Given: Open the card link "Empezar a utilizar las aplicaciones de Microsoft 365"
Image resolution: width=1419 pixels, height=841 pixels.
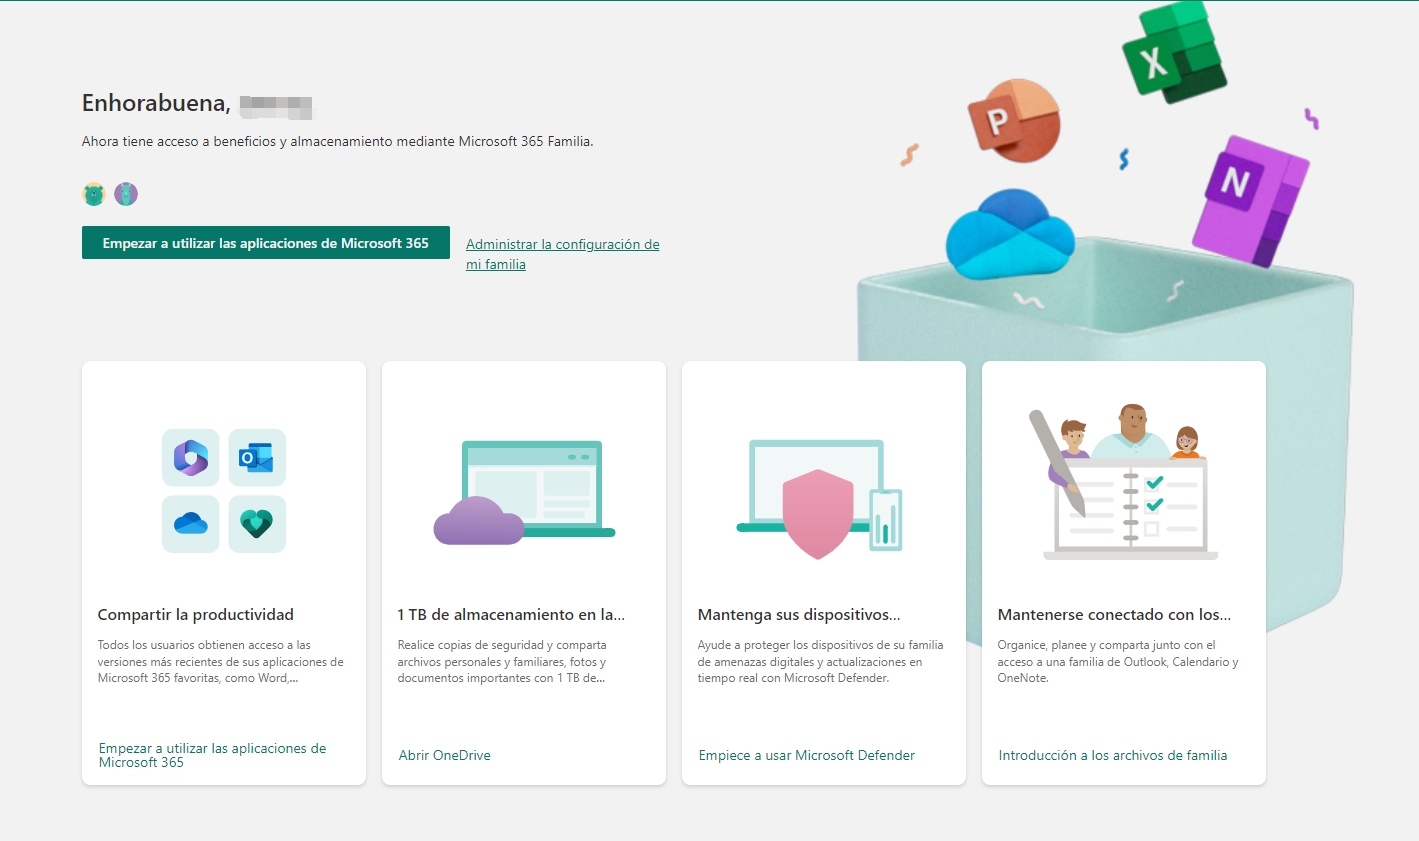Looking at the screenshot, I should click(212, 755).
